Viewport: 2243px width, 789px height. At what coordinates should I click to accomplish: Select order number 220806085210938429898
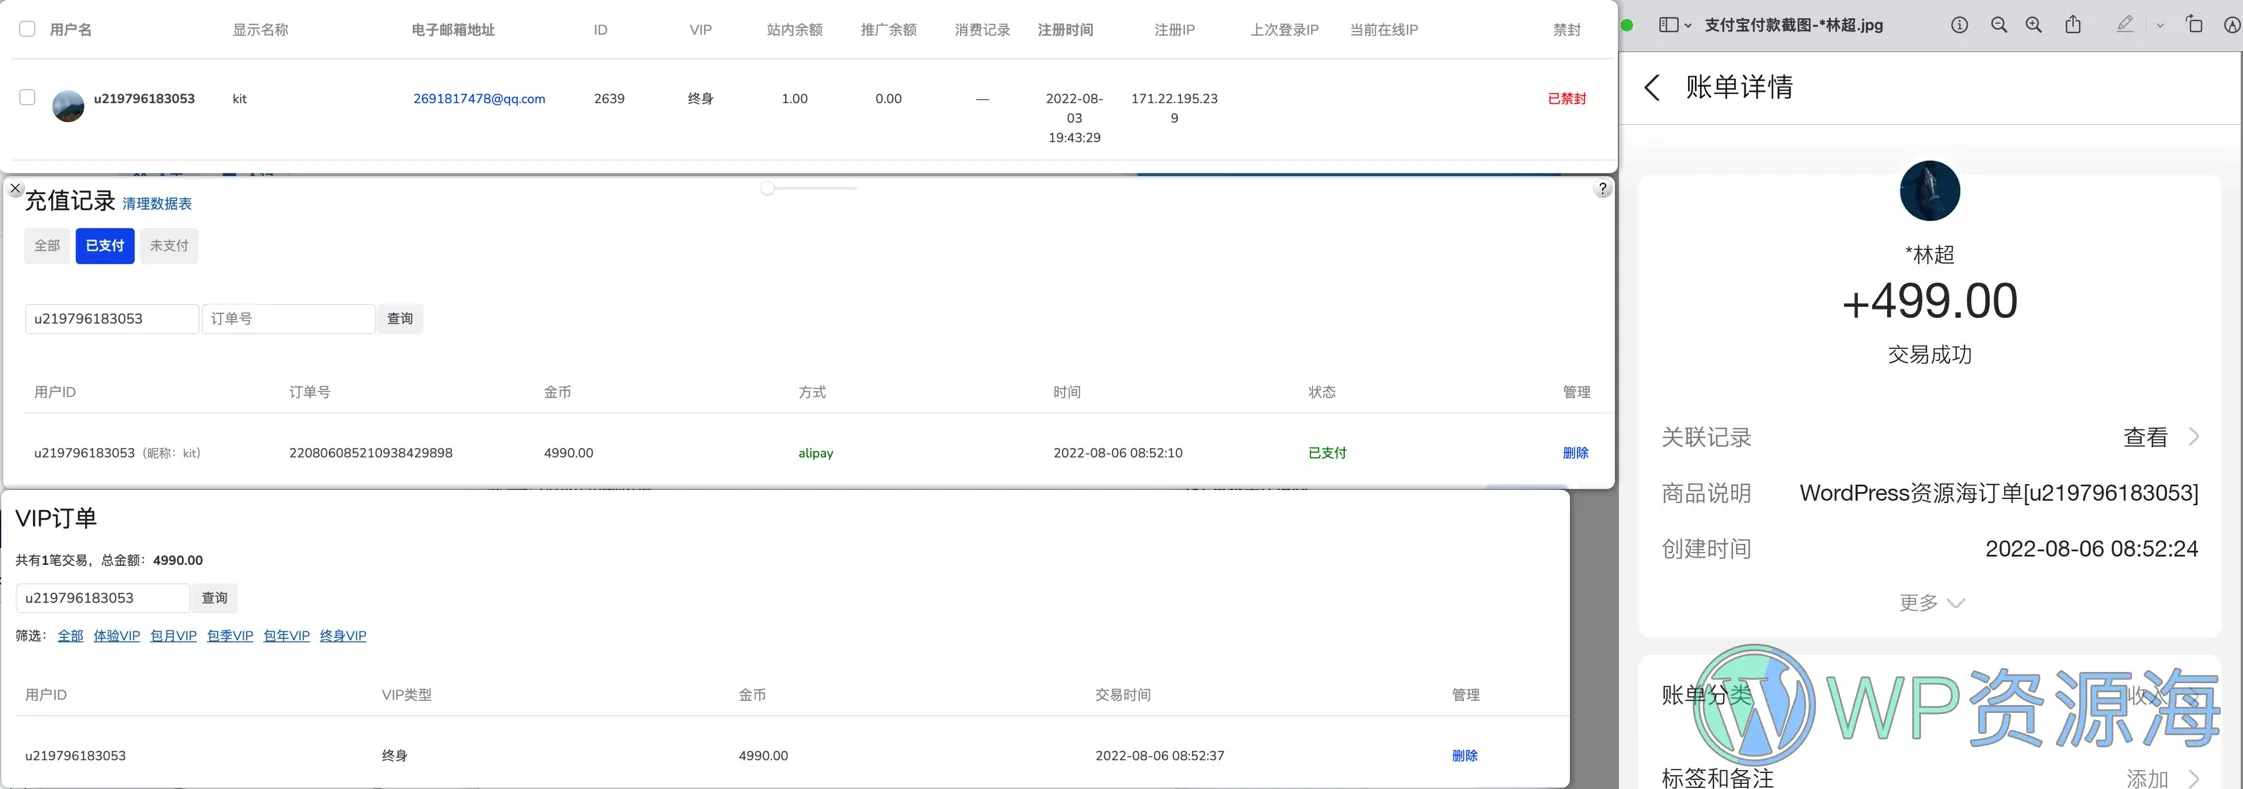pos(371,453)
